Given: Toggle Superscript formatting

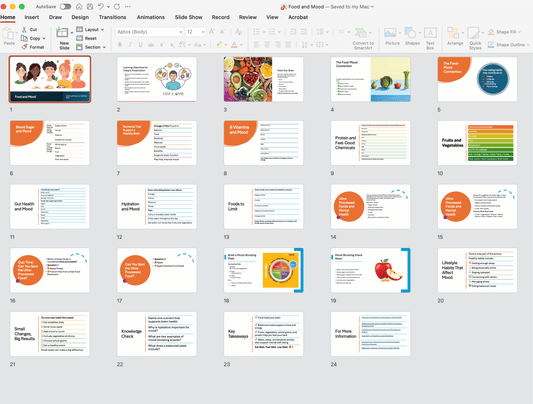Looking at the screenshot, I should click(162, 45).
